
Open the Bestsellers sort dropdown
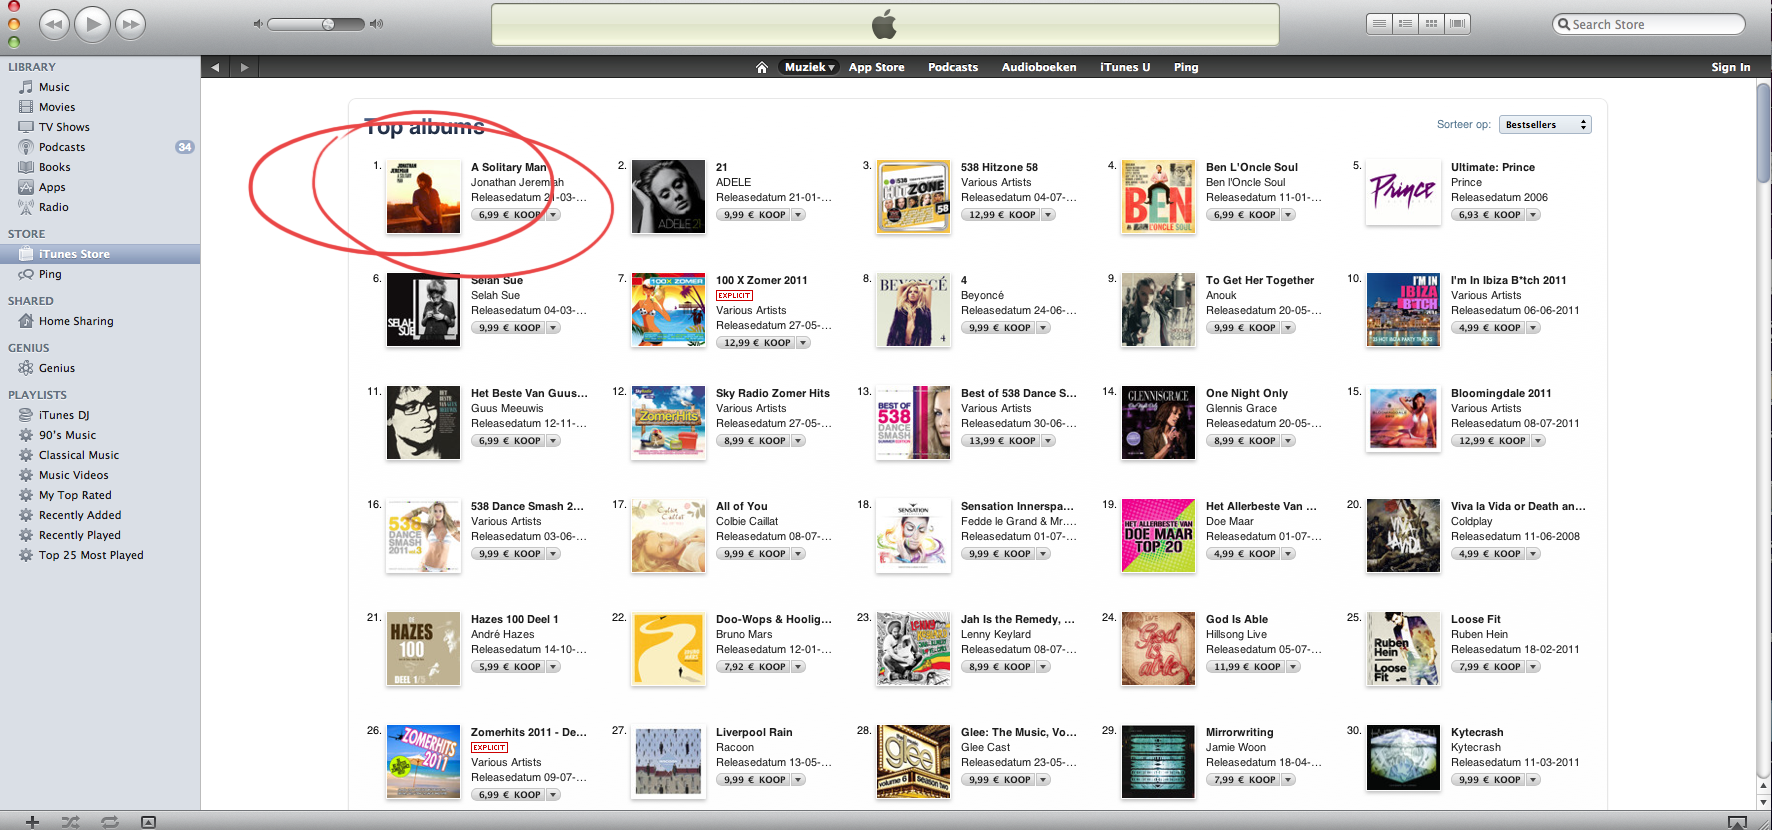pyautogui.click(x=1544, y=125)
